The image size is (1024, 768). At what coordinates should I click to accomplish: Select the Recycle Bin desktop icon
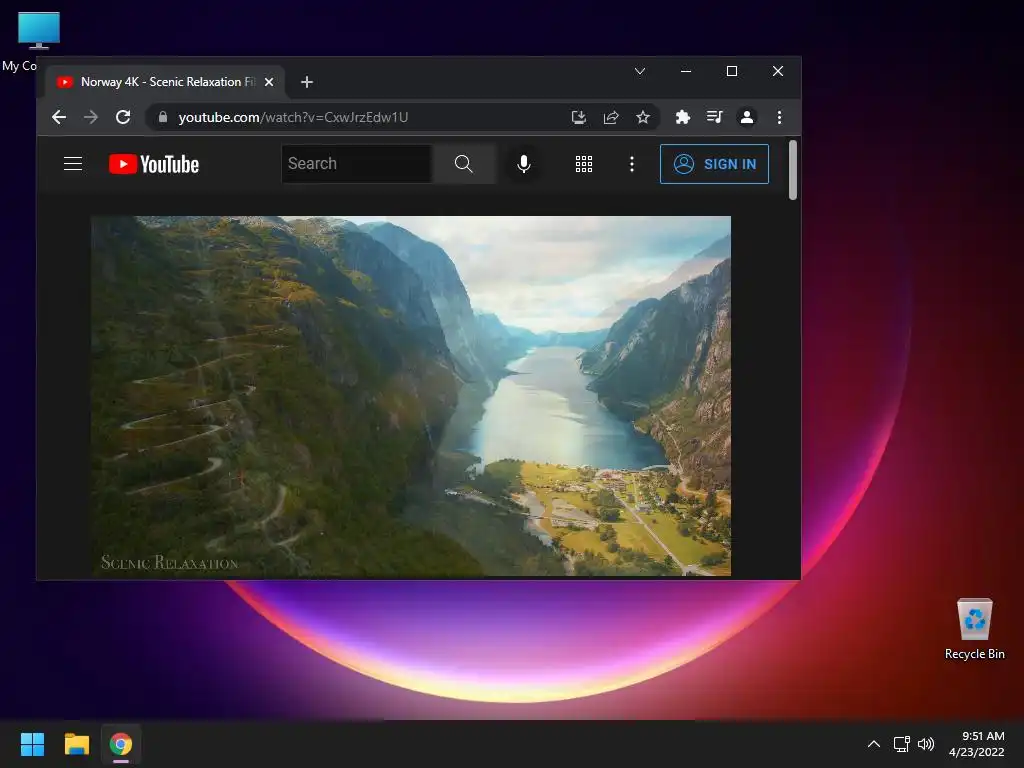[x=974, y=630]
